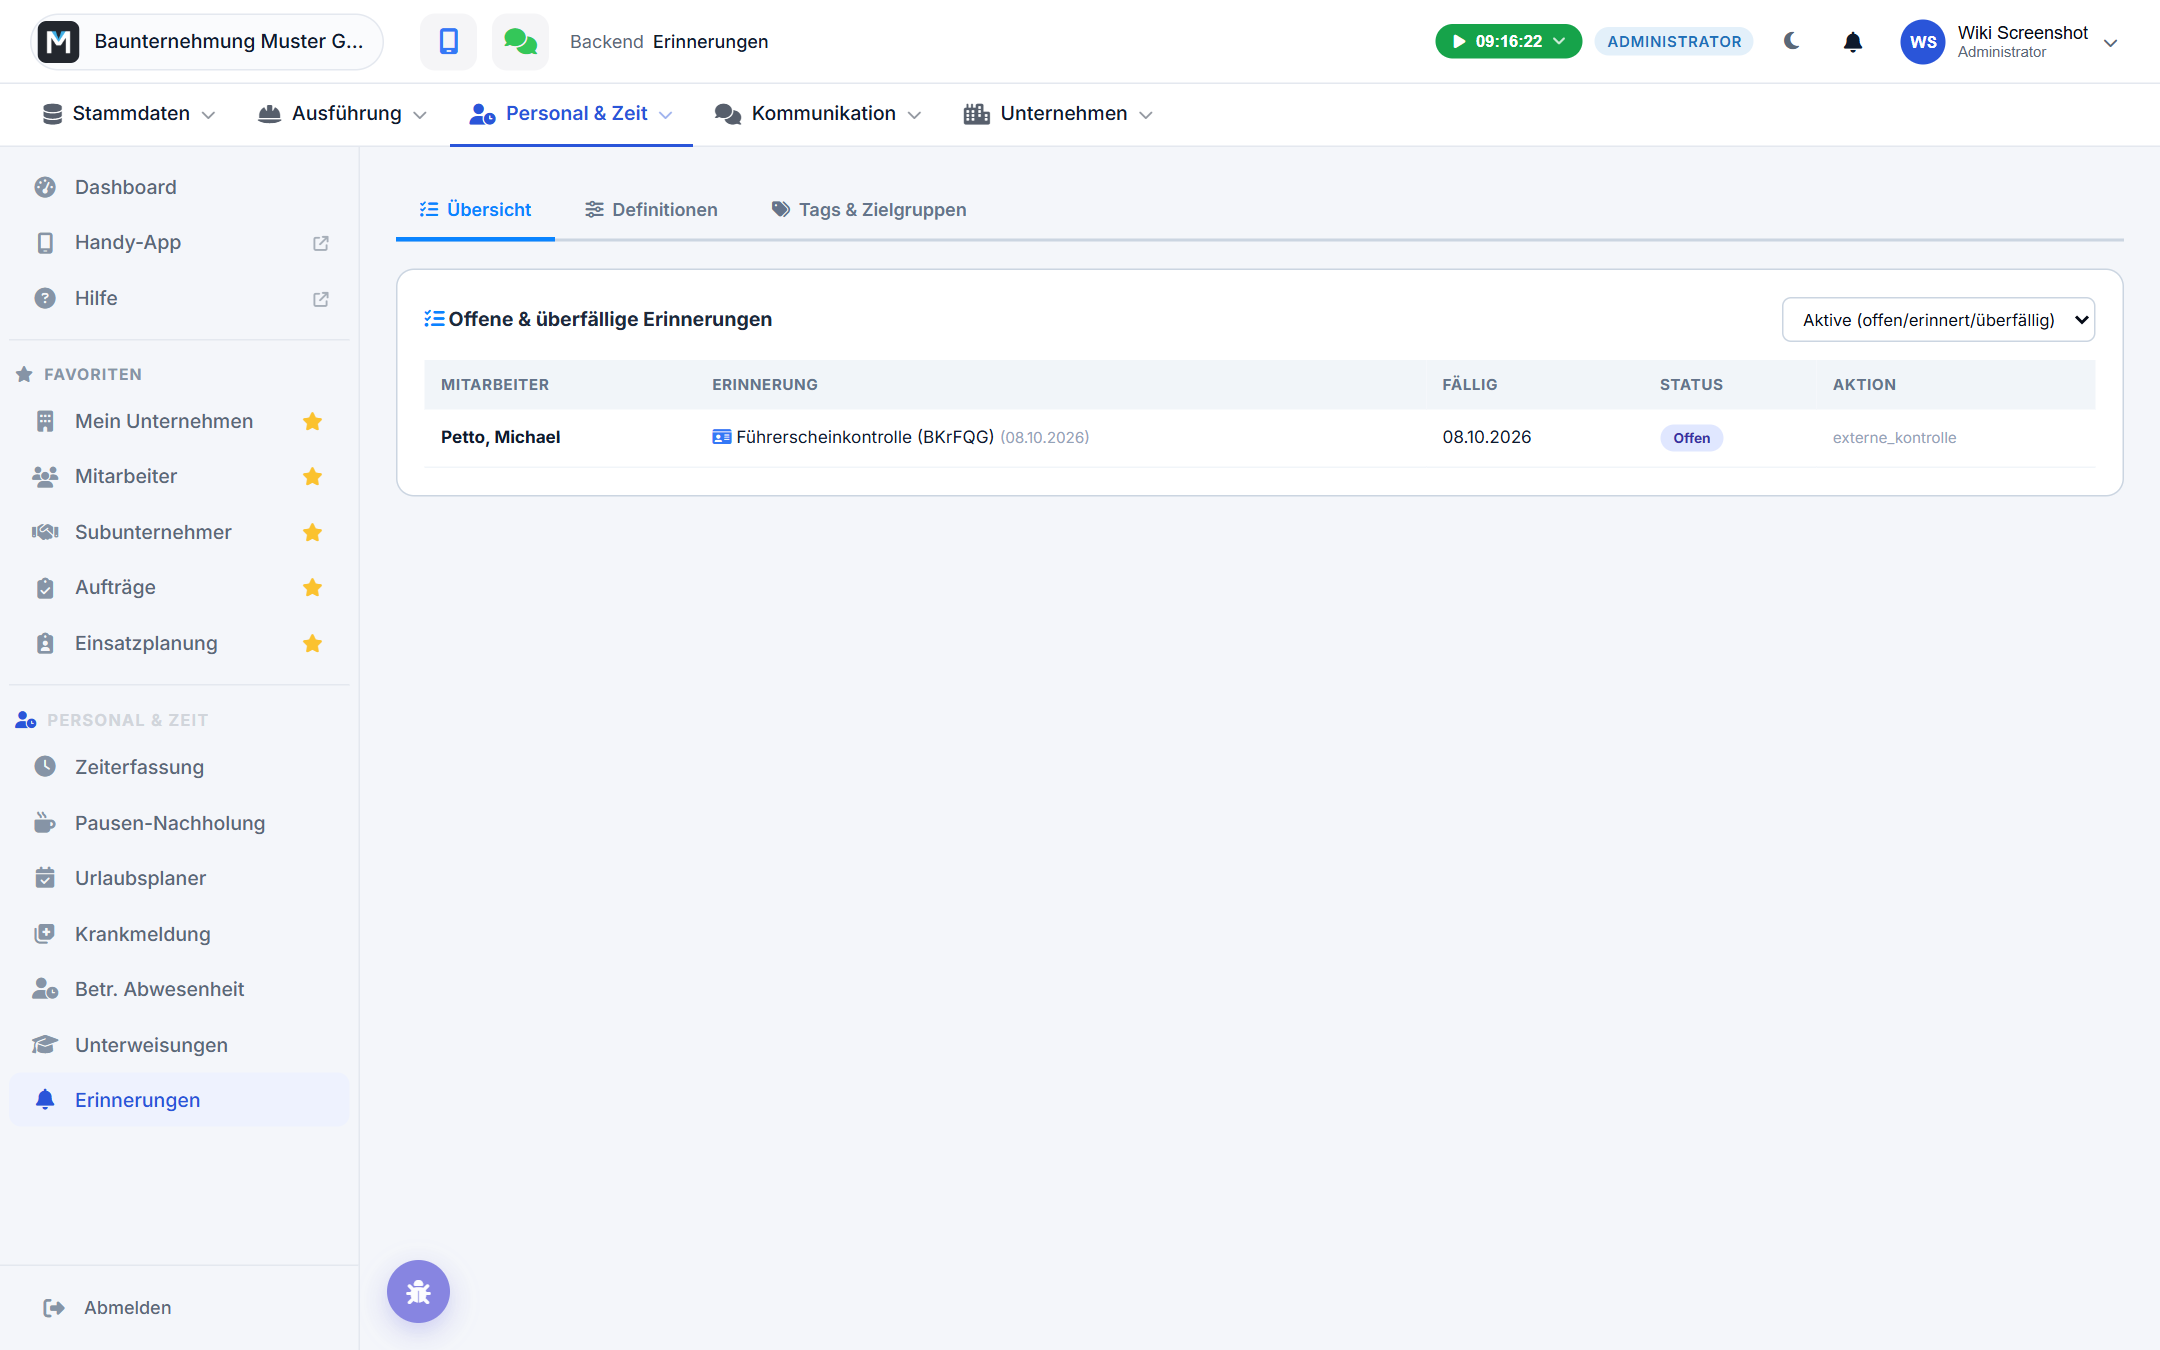2160x1350 pixels.
Task: Click the WS user avatar
Action: click(1922, 42)
